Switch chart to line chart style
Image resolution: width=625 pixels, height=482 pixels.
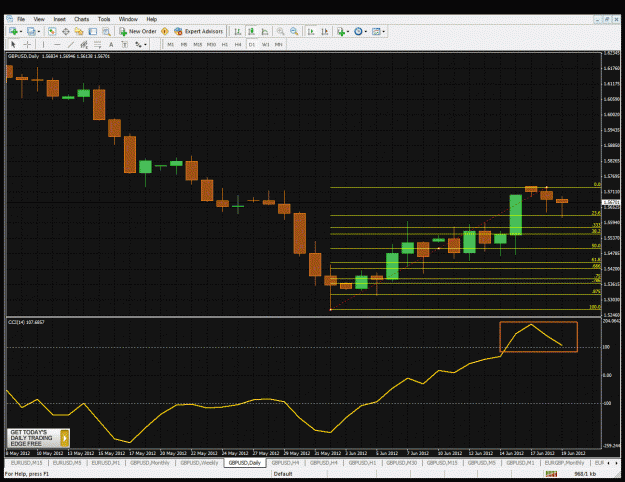[x=265, y=31]
